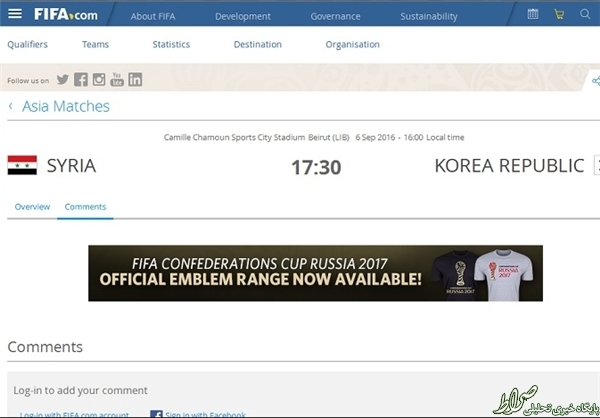Click the FIFA.com logo
Image resolution: width=600 pixels, height=418 pixels.
66,15
